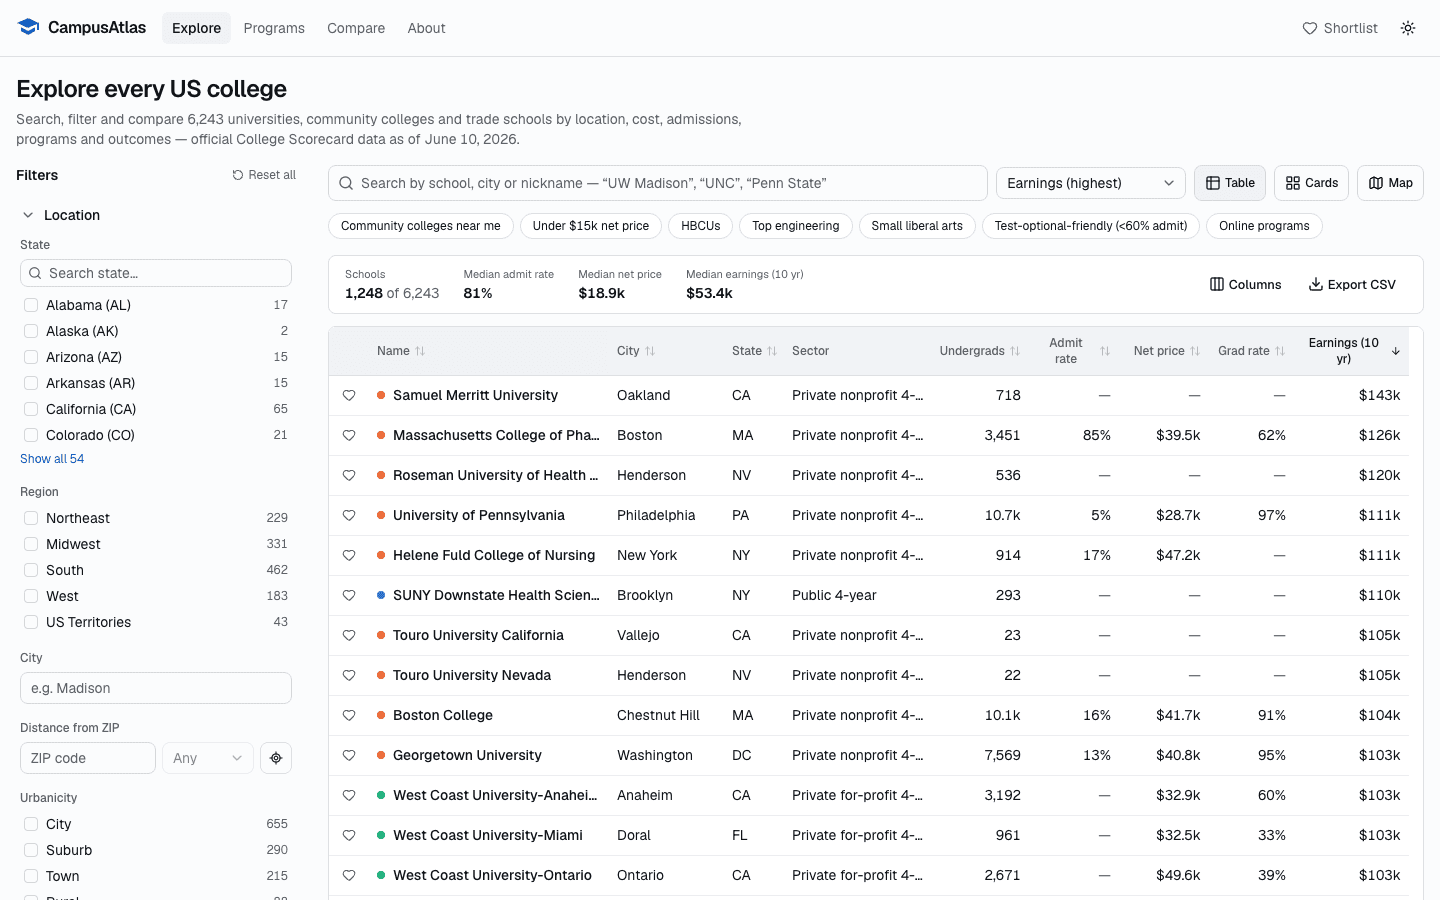Toggle the light/dark theme sun icon
This screenshot has height=900, width=1440.
(x=1408, y=28)
